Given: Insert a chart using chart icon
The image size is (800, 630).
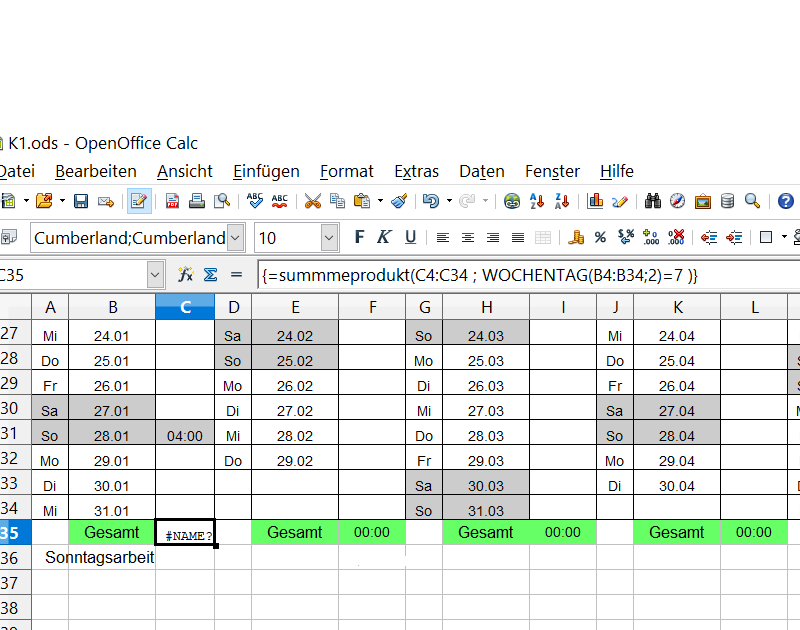Looking at the screenshot, I should [596, 201].
